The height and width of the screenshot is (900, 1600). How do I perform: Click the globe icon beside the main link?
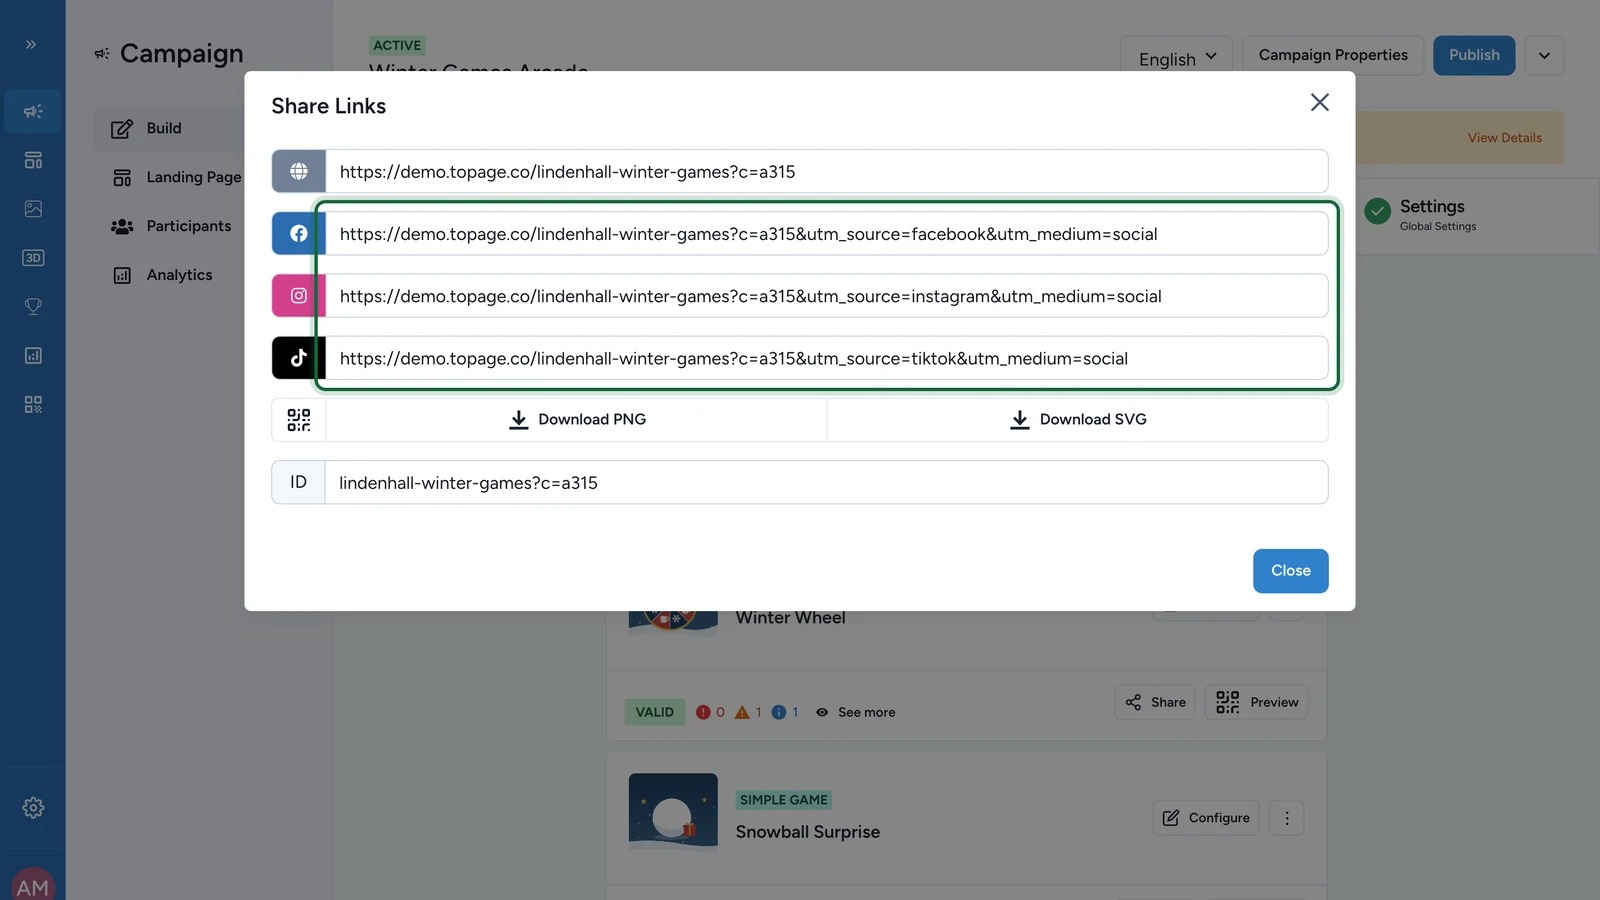299,171
